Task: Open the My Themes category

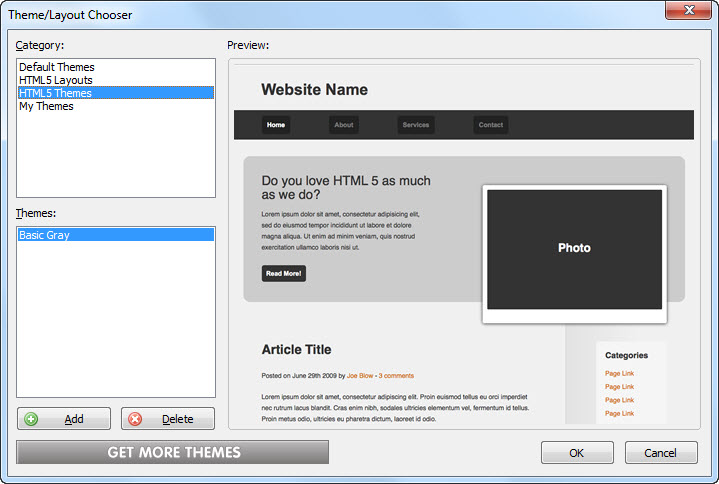Action: pos(46,106)
